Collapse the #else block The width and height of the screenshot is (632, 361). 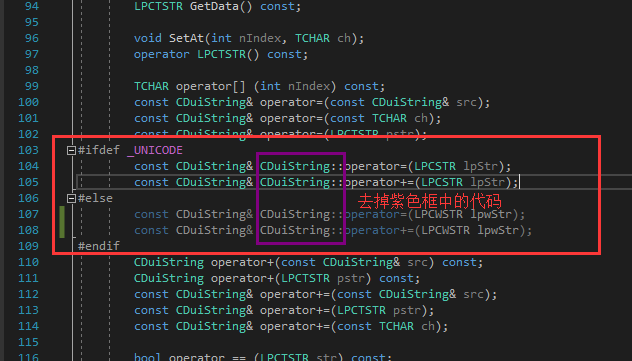71,198
